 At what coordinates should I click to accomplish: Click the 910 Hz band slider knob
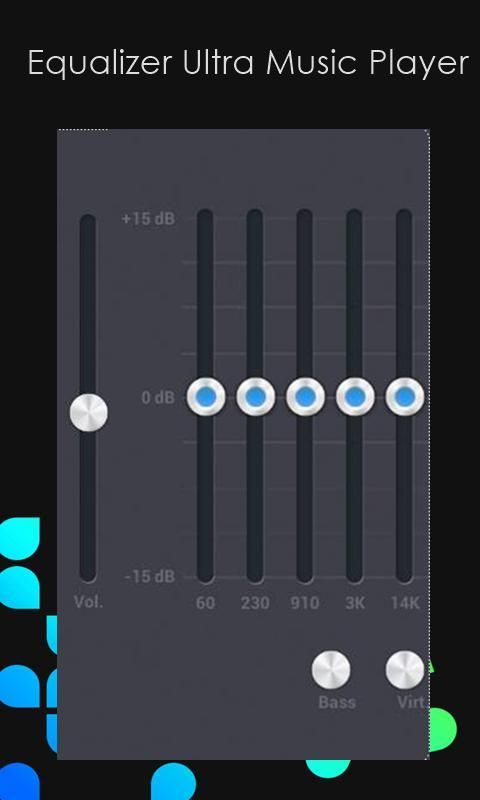[305, 397]
